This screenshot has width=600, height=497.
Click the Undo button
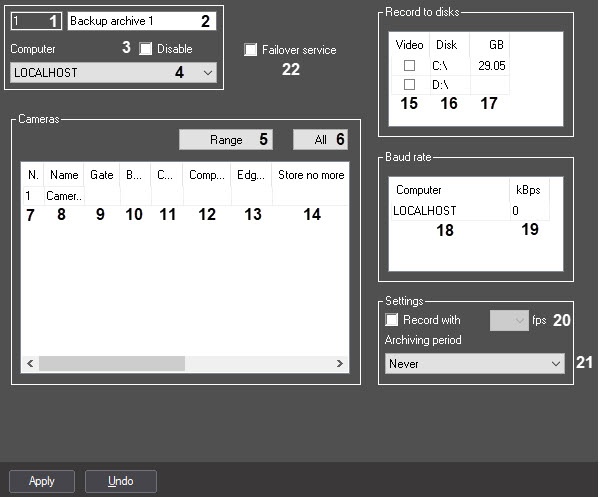(x=121, y=481)
